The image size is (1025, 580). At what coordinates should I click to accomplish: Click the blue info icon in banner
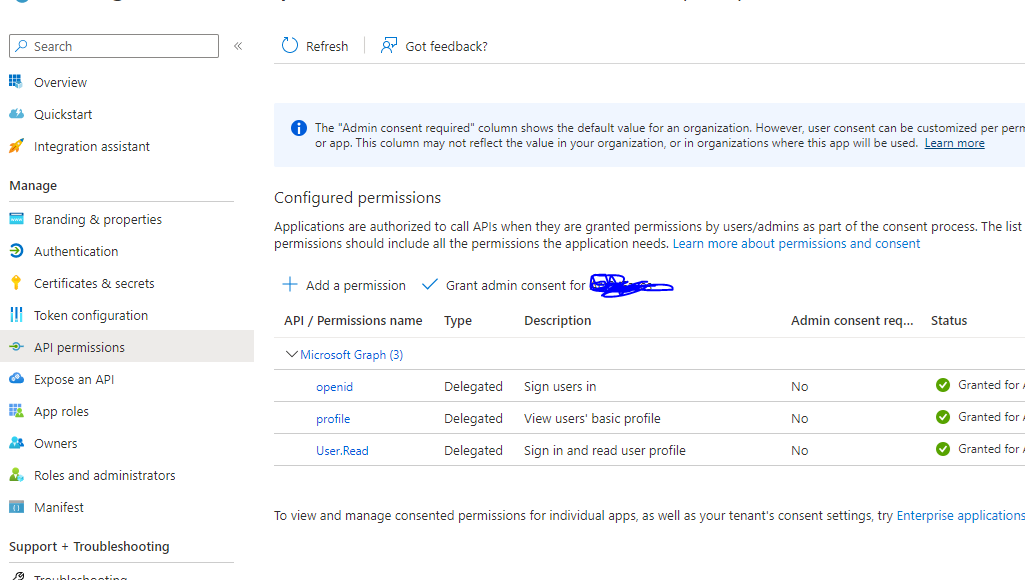(299, 128)
